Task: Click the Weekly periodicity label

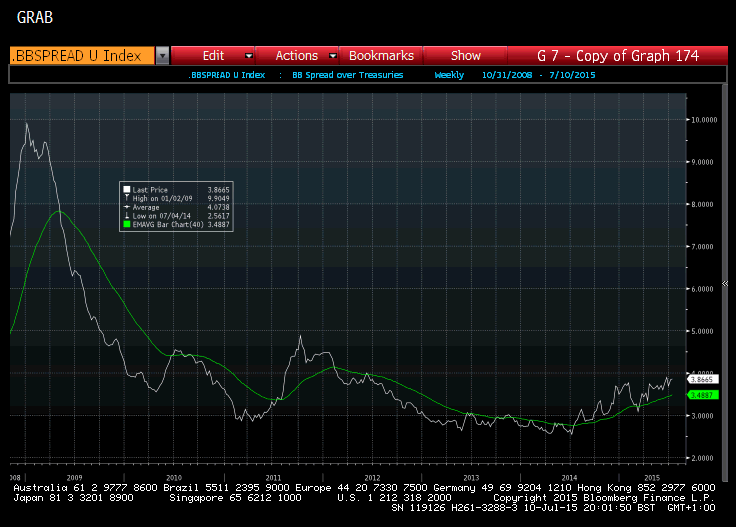Action: (449, 76)
